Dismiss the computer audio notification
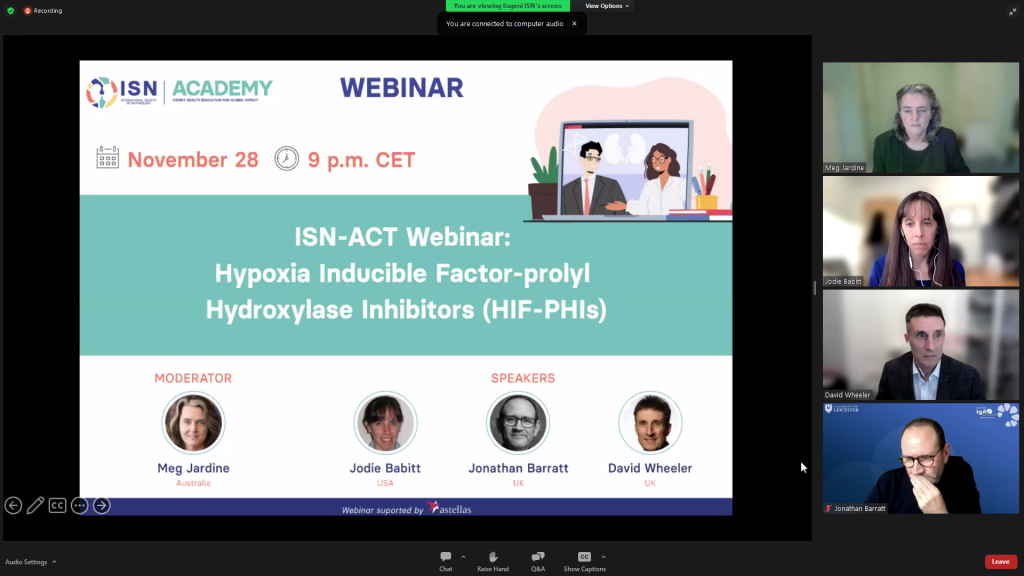Viewport: 1024px width, 576px height. pos(574,23)
